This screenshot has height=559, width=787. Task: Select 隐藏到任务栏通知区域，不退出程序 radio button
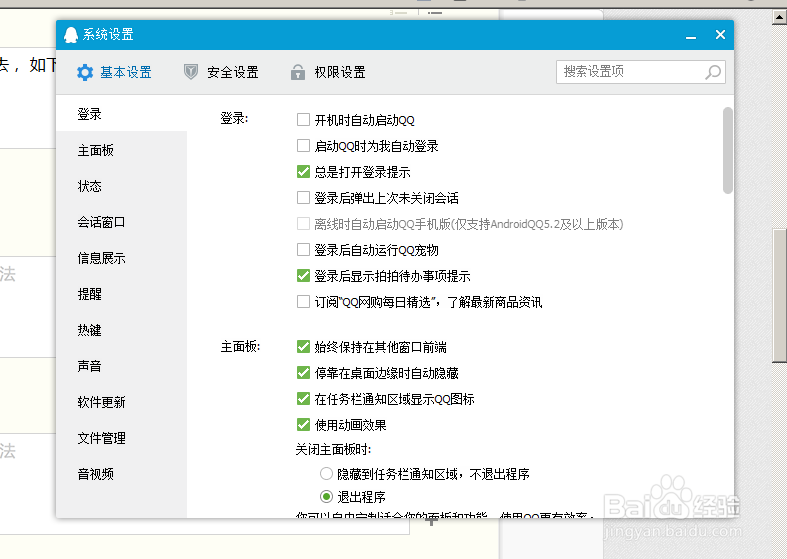326,473
